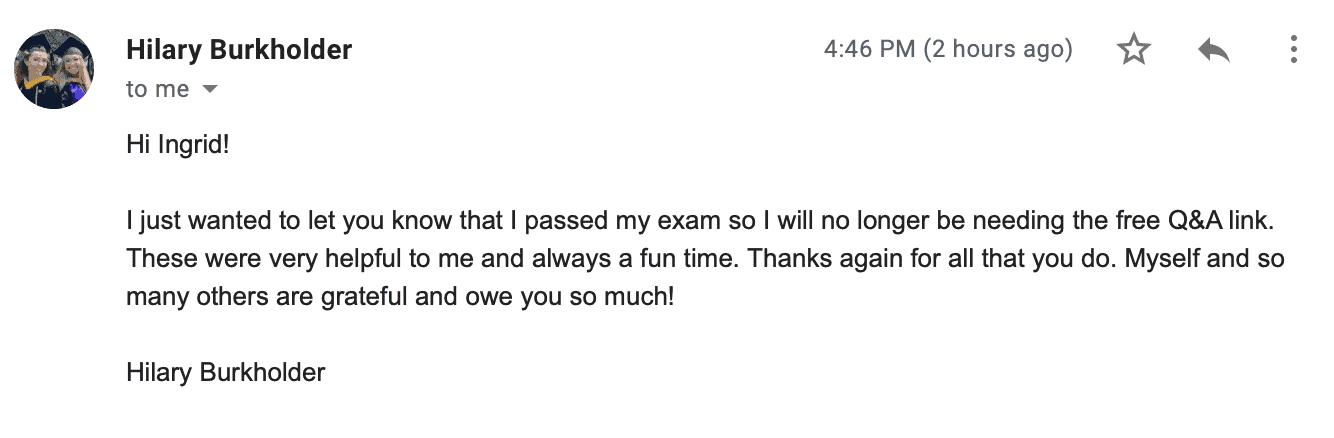Click the 4:46 PM timestamp
The height and width of the screenshot is (438, 1334).
coord(869,49)
